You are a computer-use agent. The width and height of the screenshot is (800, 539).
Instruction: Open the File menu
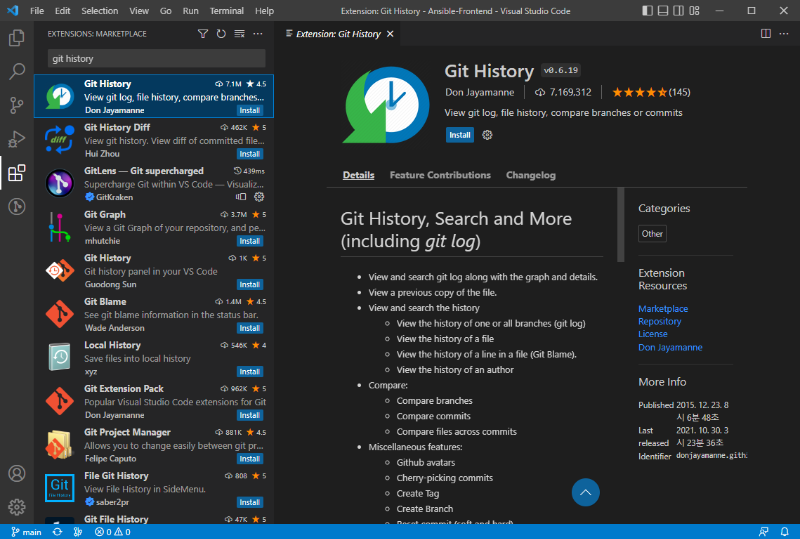pos(37,11)
